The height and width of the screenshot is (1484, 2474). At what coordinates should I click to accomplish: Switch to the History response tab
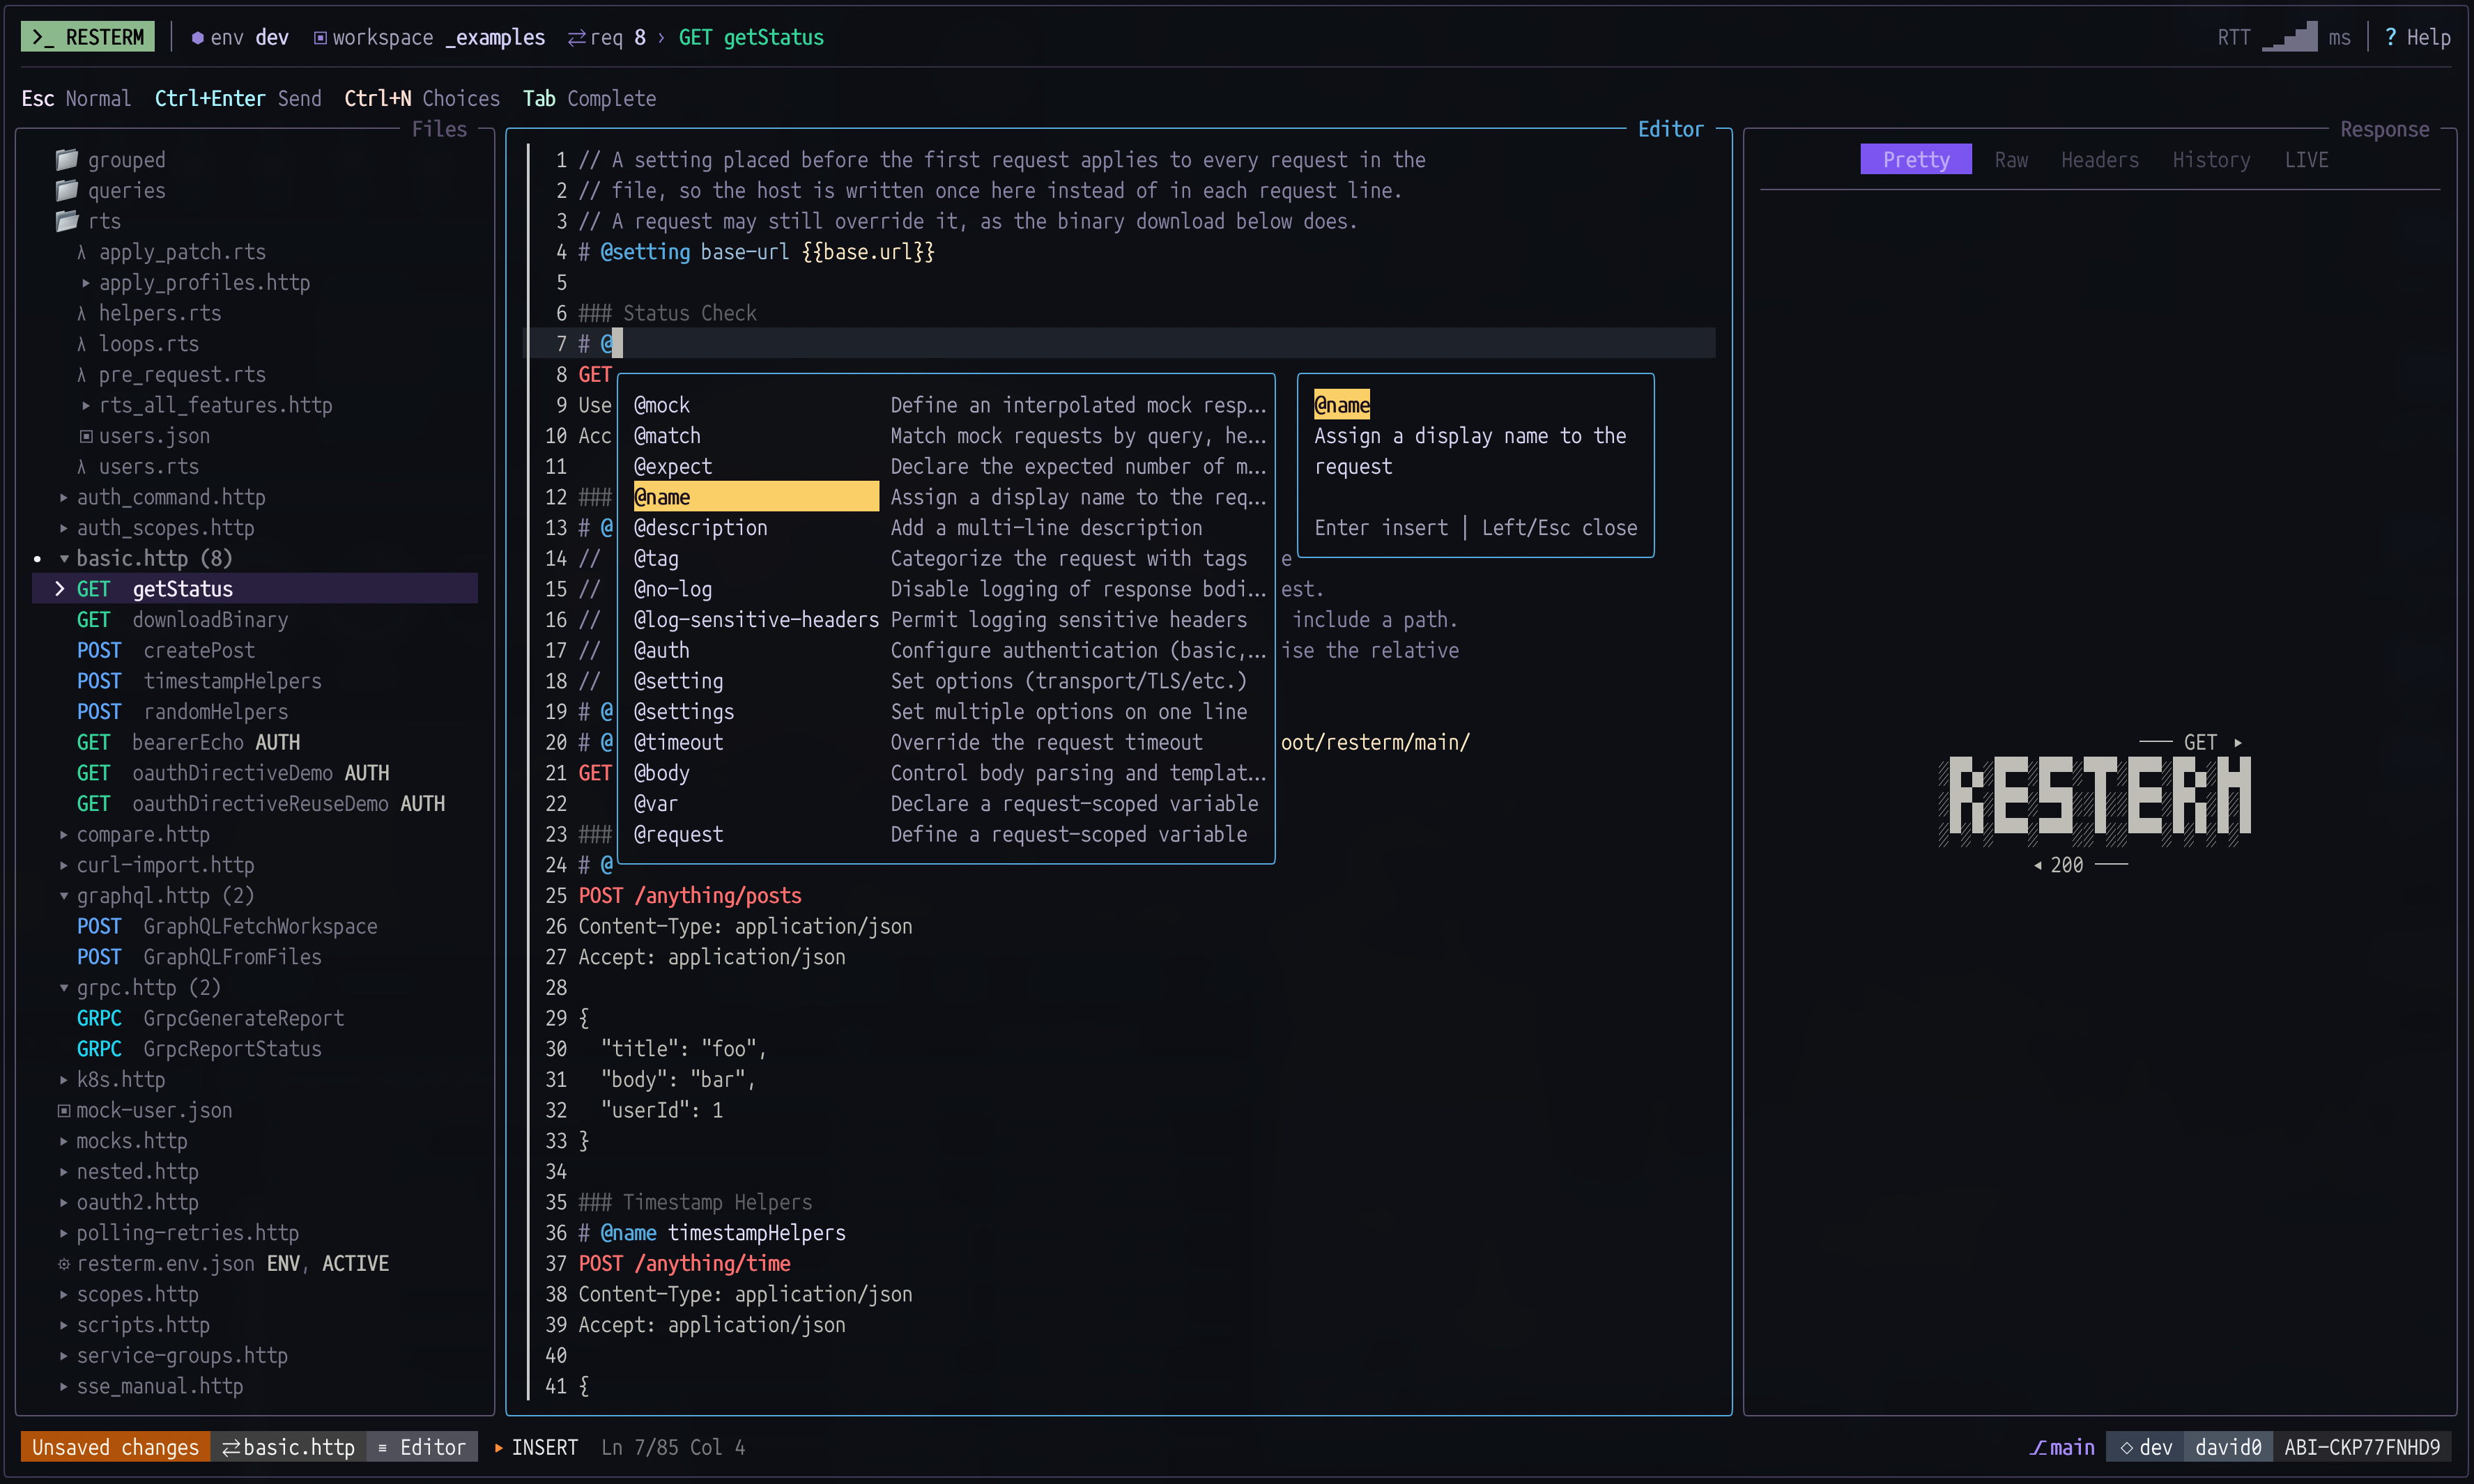(x=2211, y=160)
